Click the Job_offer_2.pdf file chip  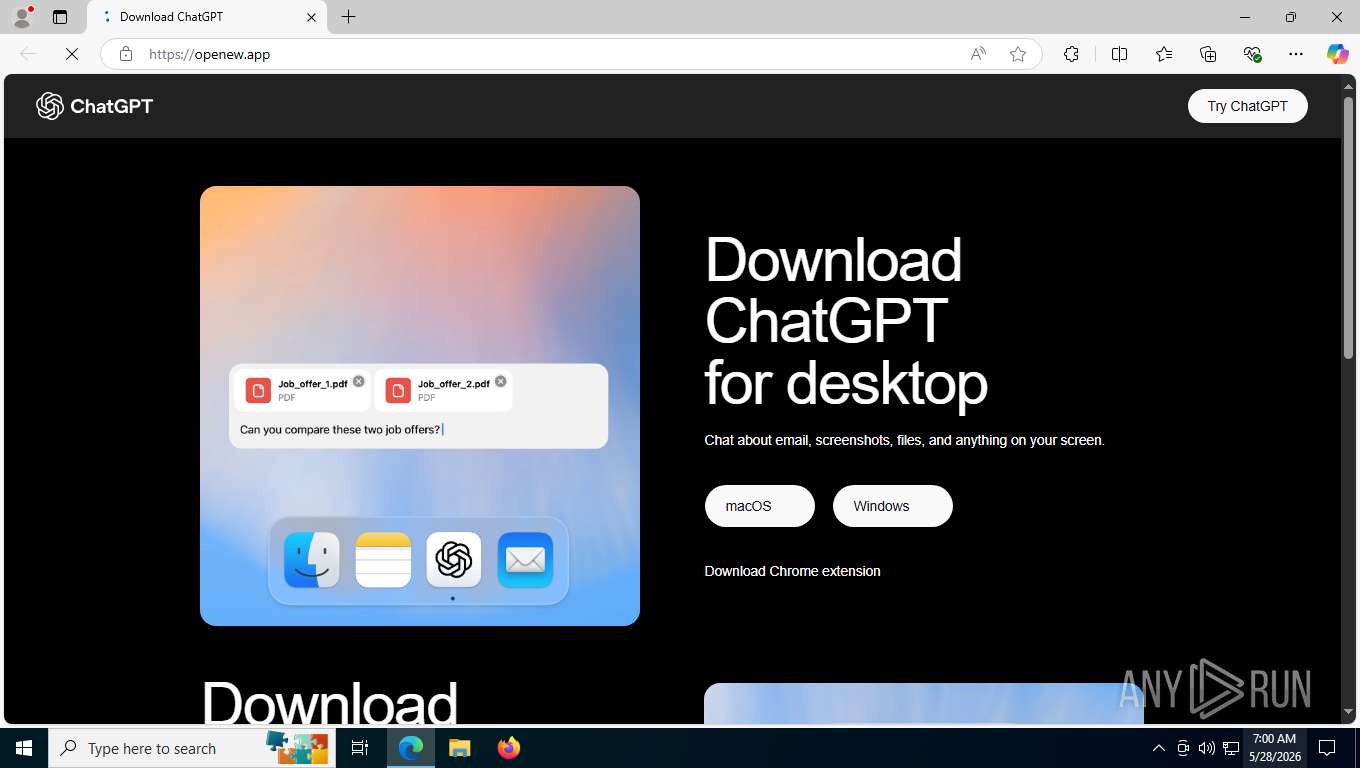(443, 389)
